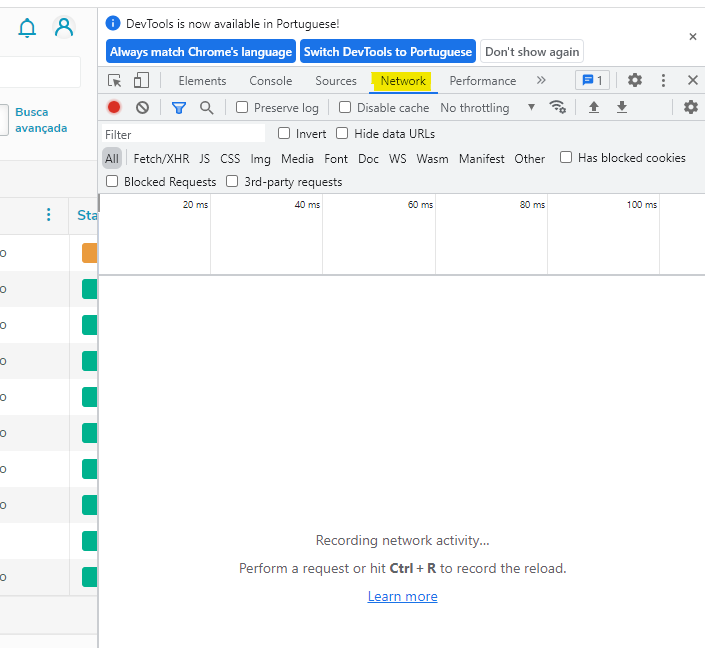The height and width of the screenshot is (648, 705).
Task: Filter requests by Other type
Action: 530,159
